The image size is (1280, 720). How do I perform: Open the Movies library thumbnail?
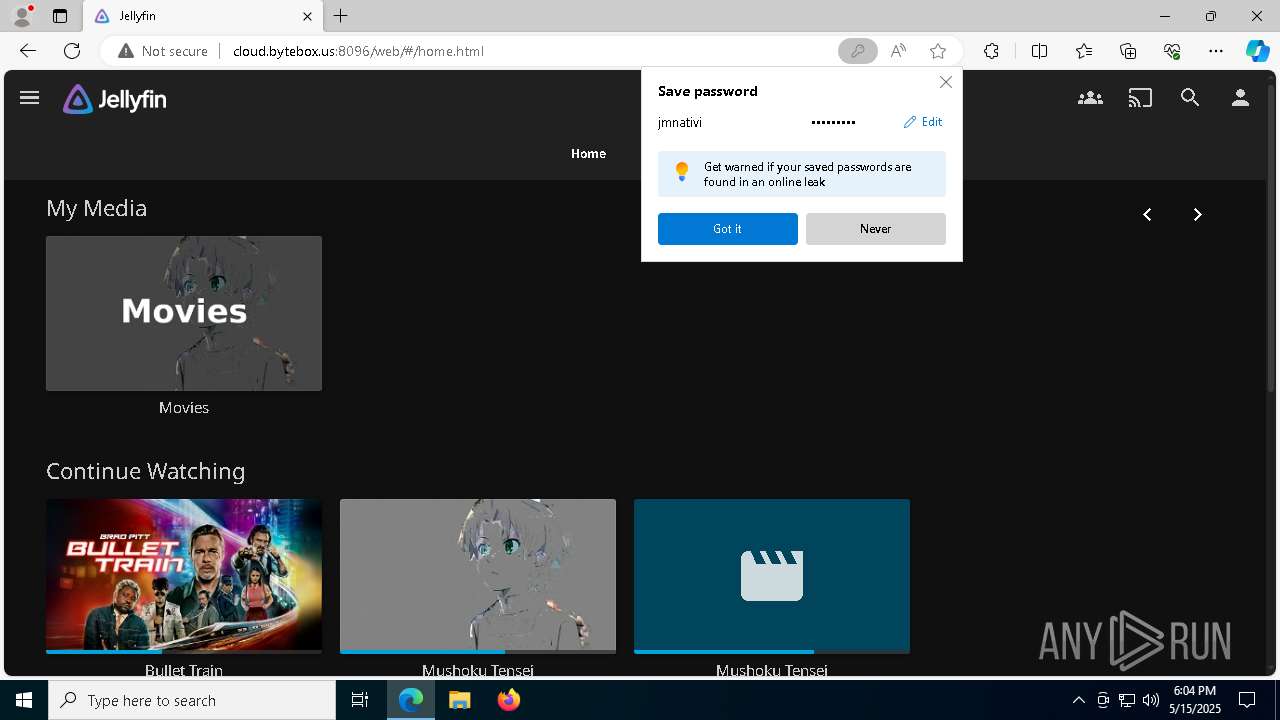tap(184, 313)
